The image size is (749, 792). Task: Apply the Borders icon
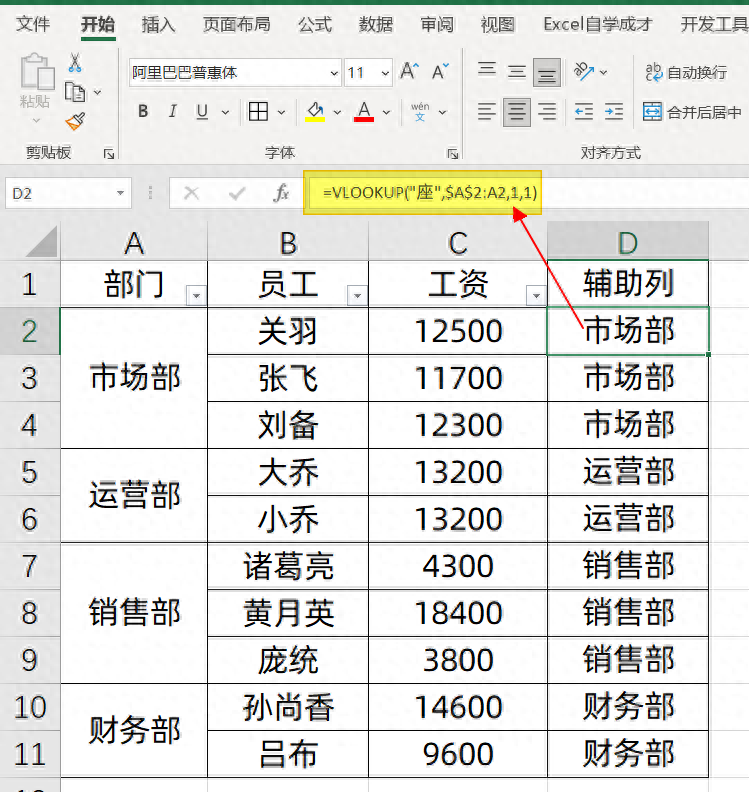pyautogui.click(x=258, y=112)
